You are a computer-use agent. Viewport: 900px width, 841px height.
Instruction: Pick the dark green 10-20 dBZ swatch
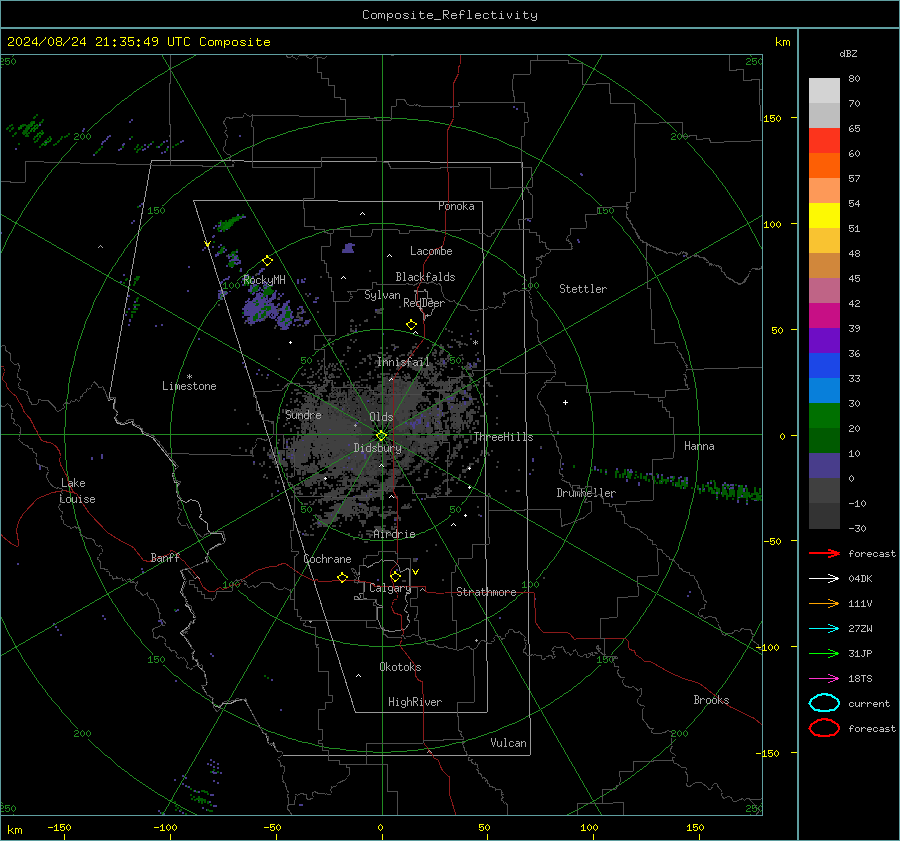[824, 440]
